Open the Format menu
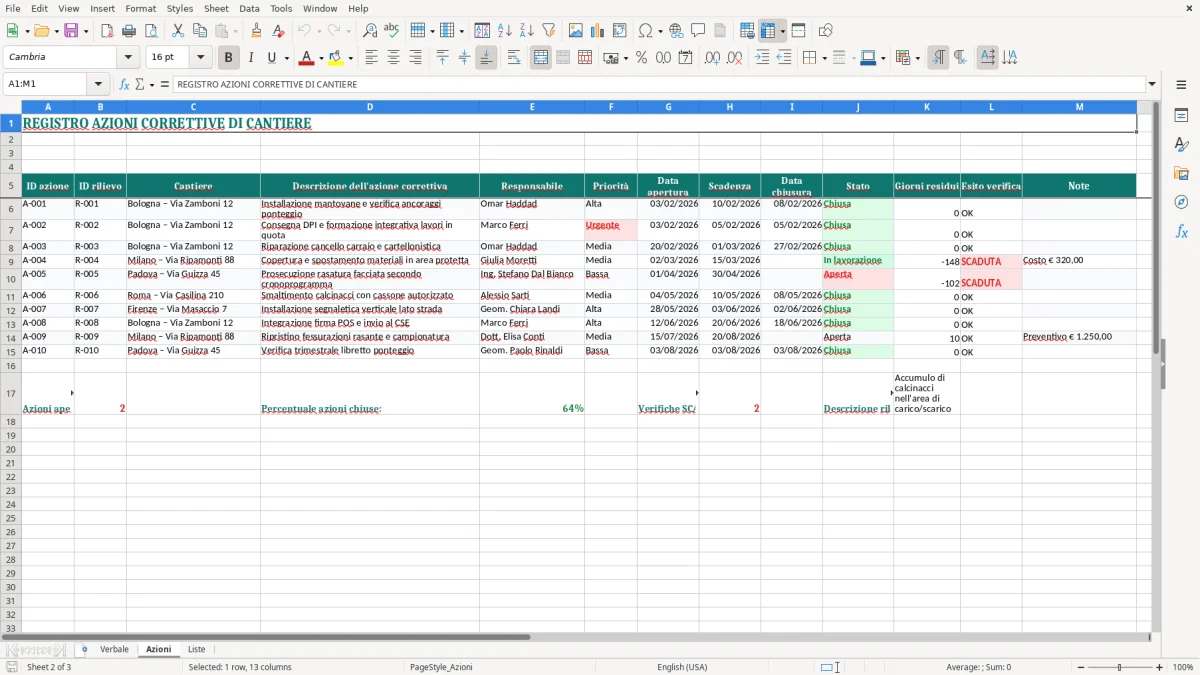 pyautogui.click(x=140, y=8)
